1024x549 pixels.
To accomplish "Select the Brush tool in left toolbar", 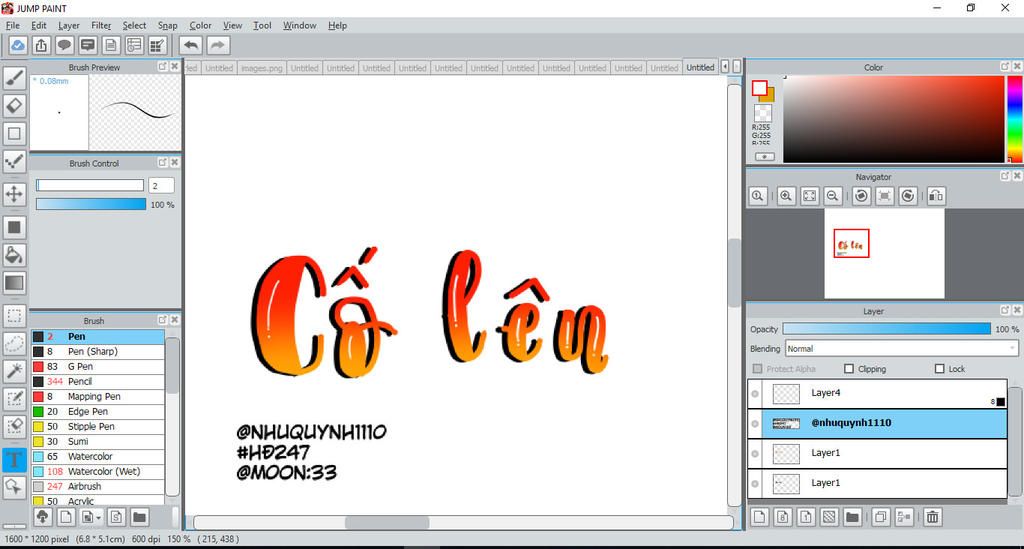I will [14, 78].
